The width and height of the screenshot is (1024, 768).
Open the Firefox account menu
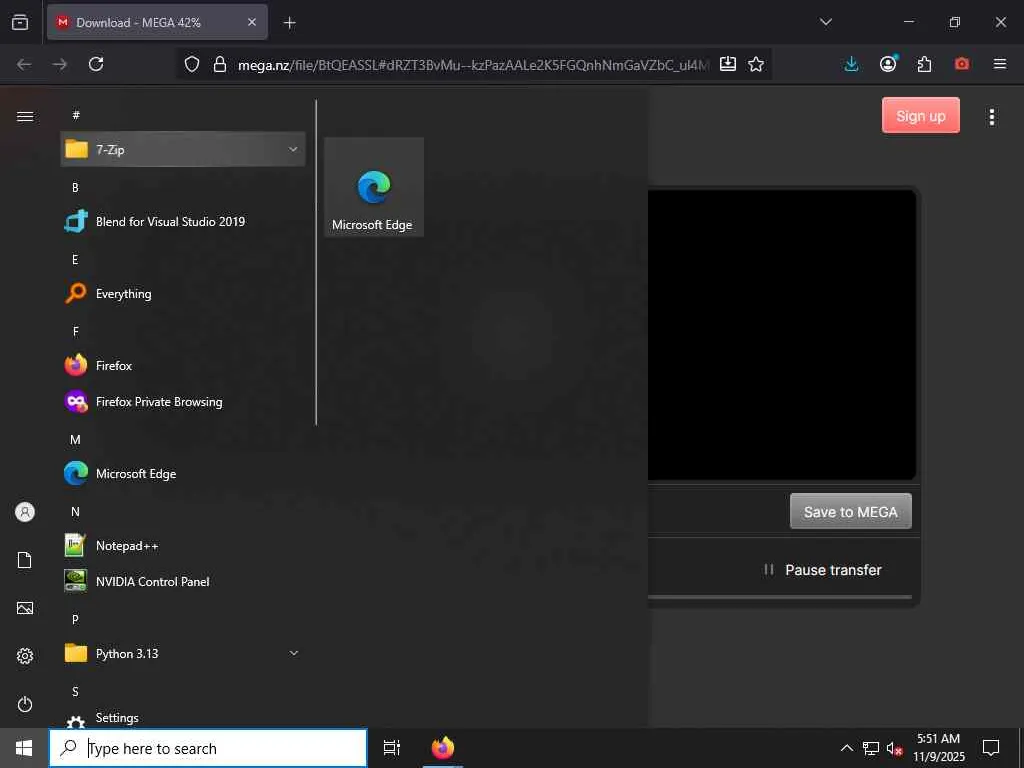tap(888, 64)
